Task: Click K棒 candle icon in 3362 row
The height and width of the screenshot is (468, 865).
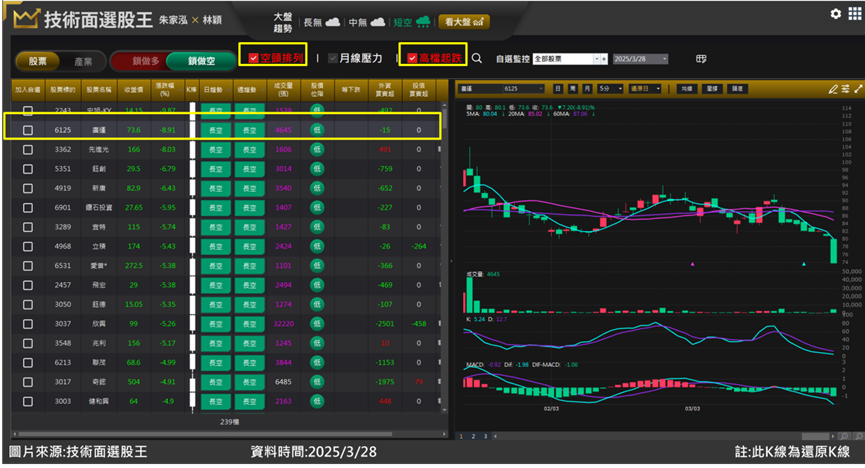Action: [193, 150]
